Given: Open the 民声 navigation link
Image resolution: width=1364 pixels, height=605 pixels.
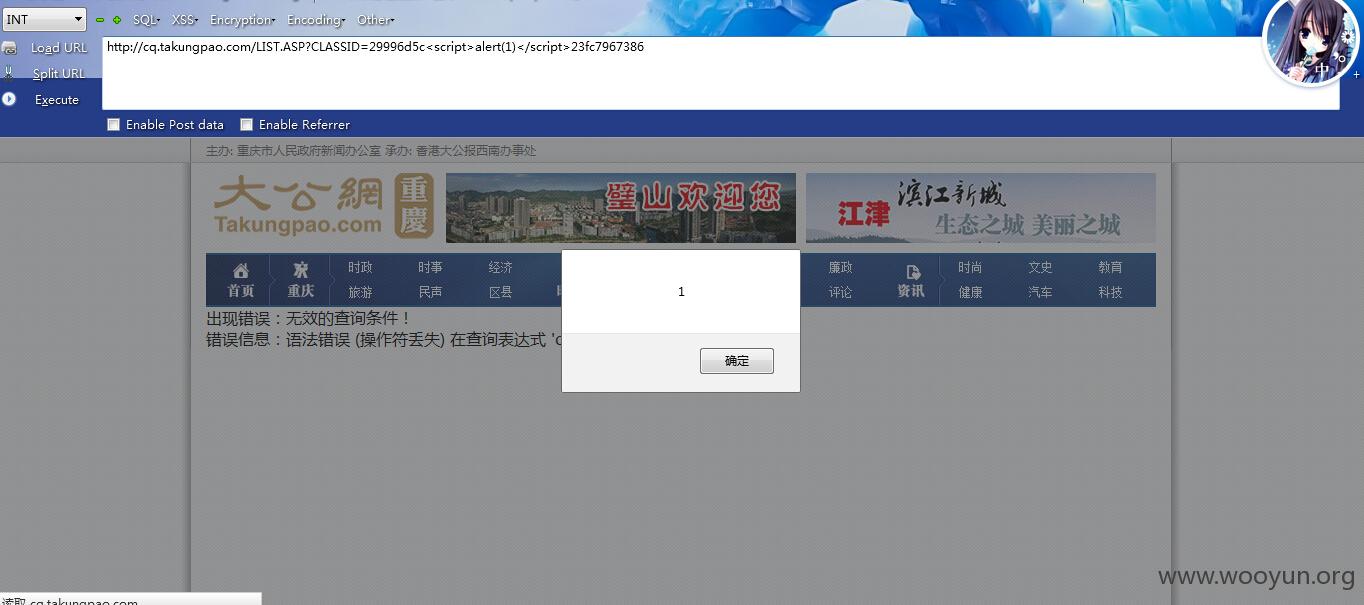Looking at the screenshot, I should pyautogui.click(x=430, y=293).
